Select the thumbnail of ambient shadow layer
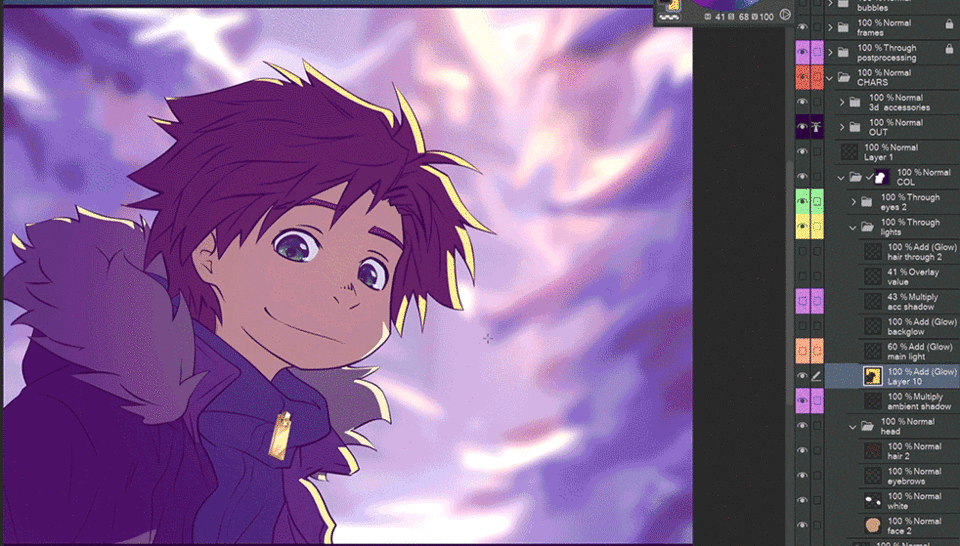 pyautogui.click(x=873, y=401)
